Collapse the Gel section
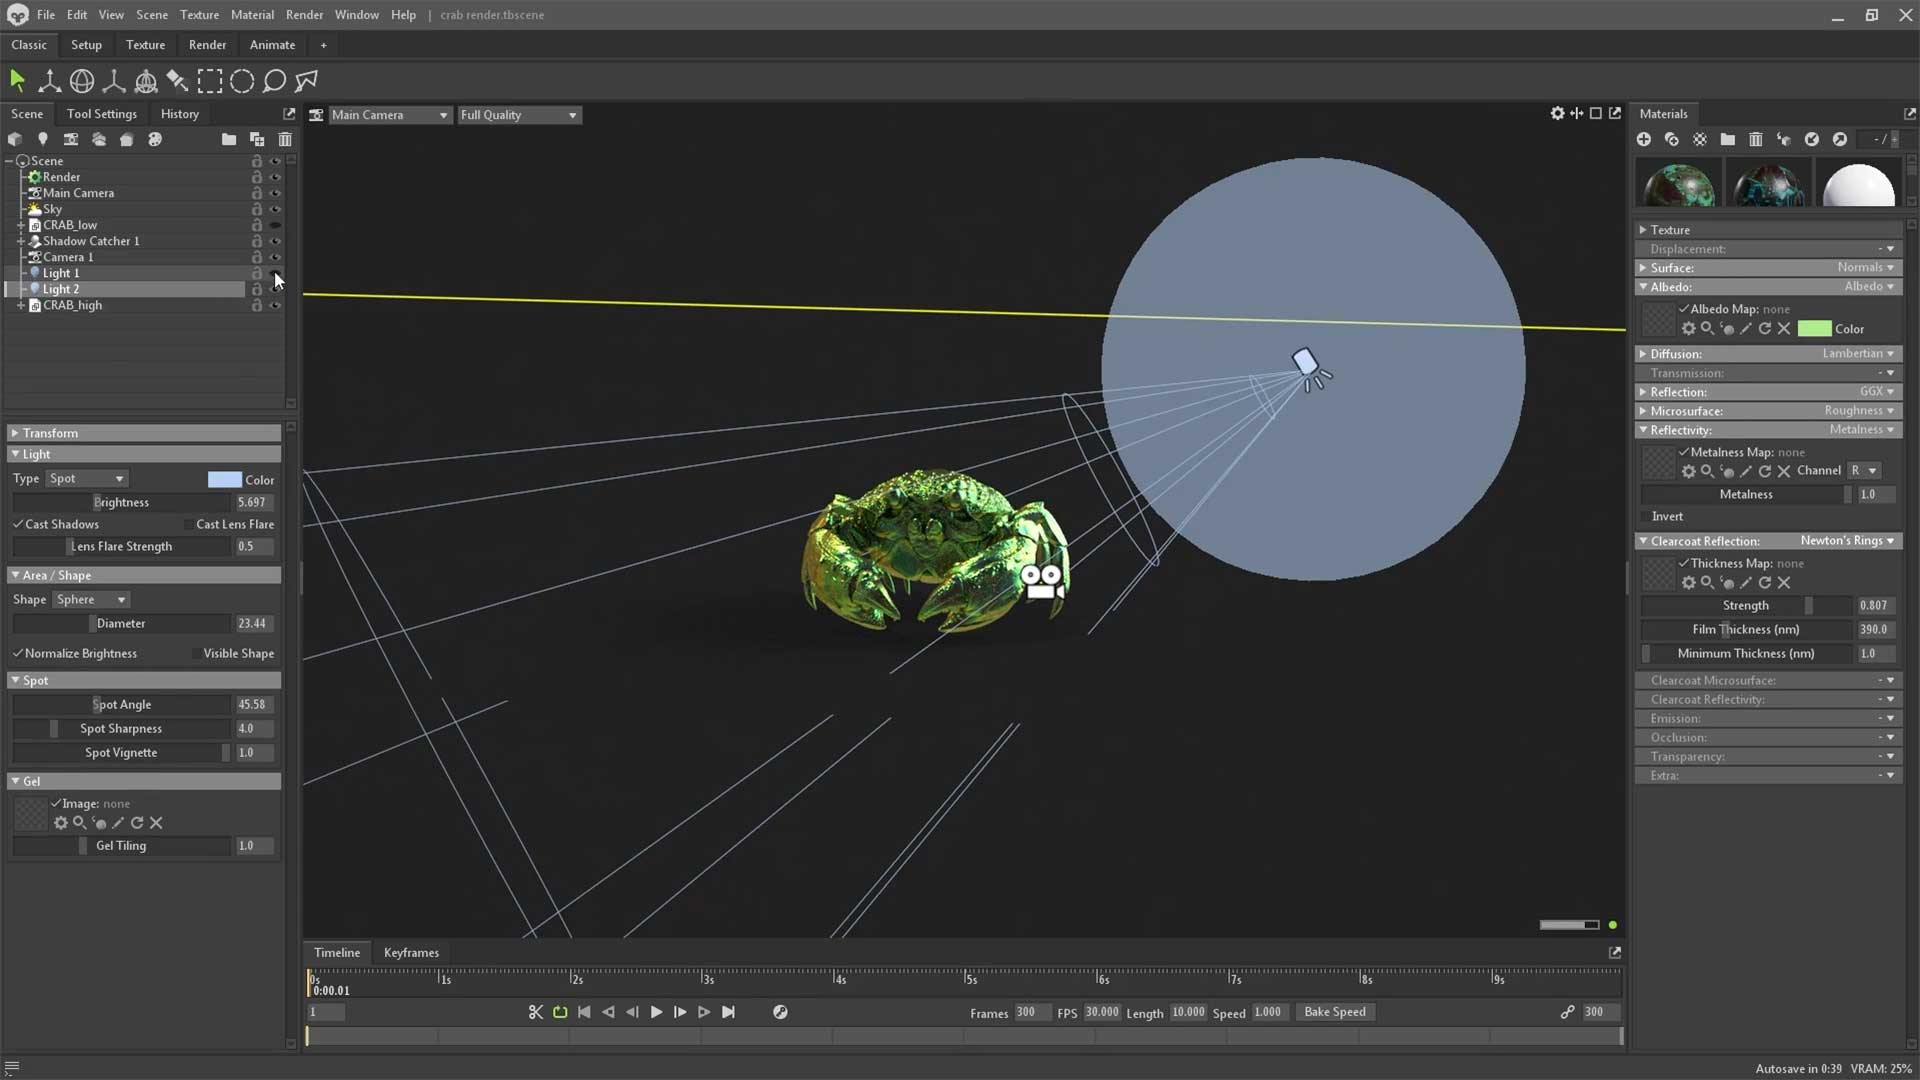1920x1080 pixels. (x=144, y=781)
